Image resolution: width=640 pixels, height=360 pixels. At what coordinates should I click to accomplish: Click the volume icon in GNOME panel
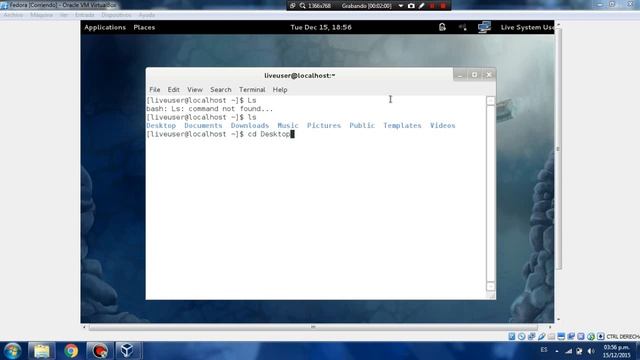[x=463, y=27]
